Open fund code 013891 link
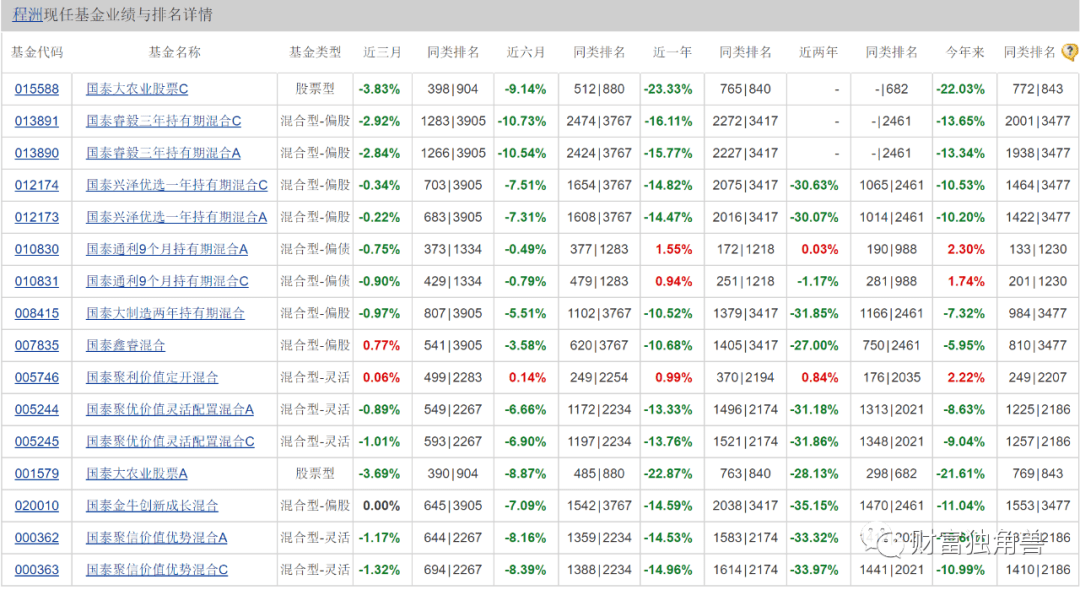 coord(37,121)
